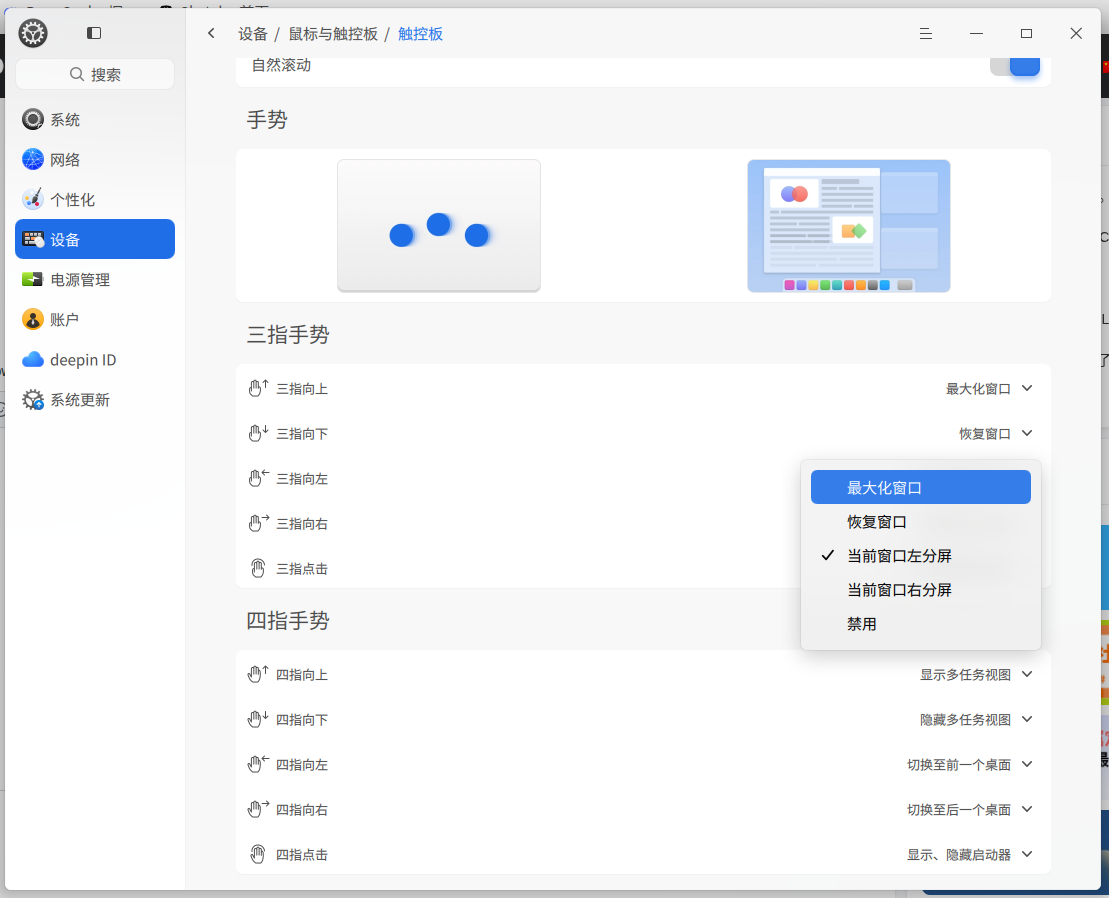
Task: Click the Control Center gear logo icon
Action: coord(33,33)
